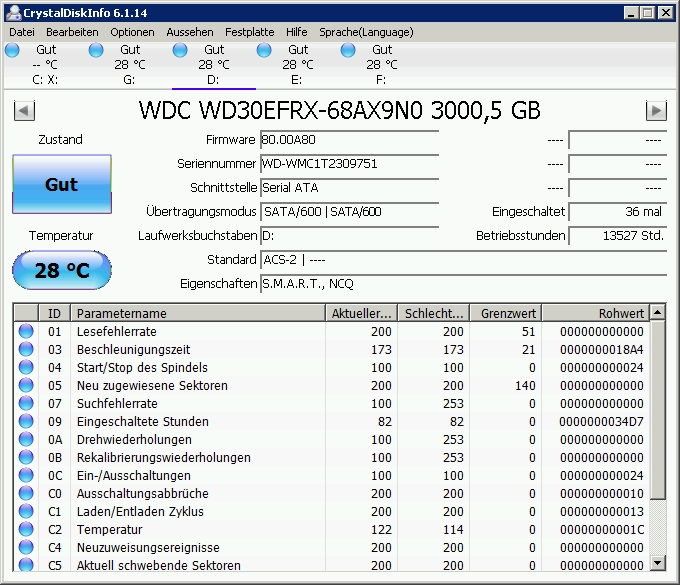Click status orb of Neu zugewiesene Sektoren row
Image resolution: width=680 pixels, height=585 pixels.
click(26, 385)
